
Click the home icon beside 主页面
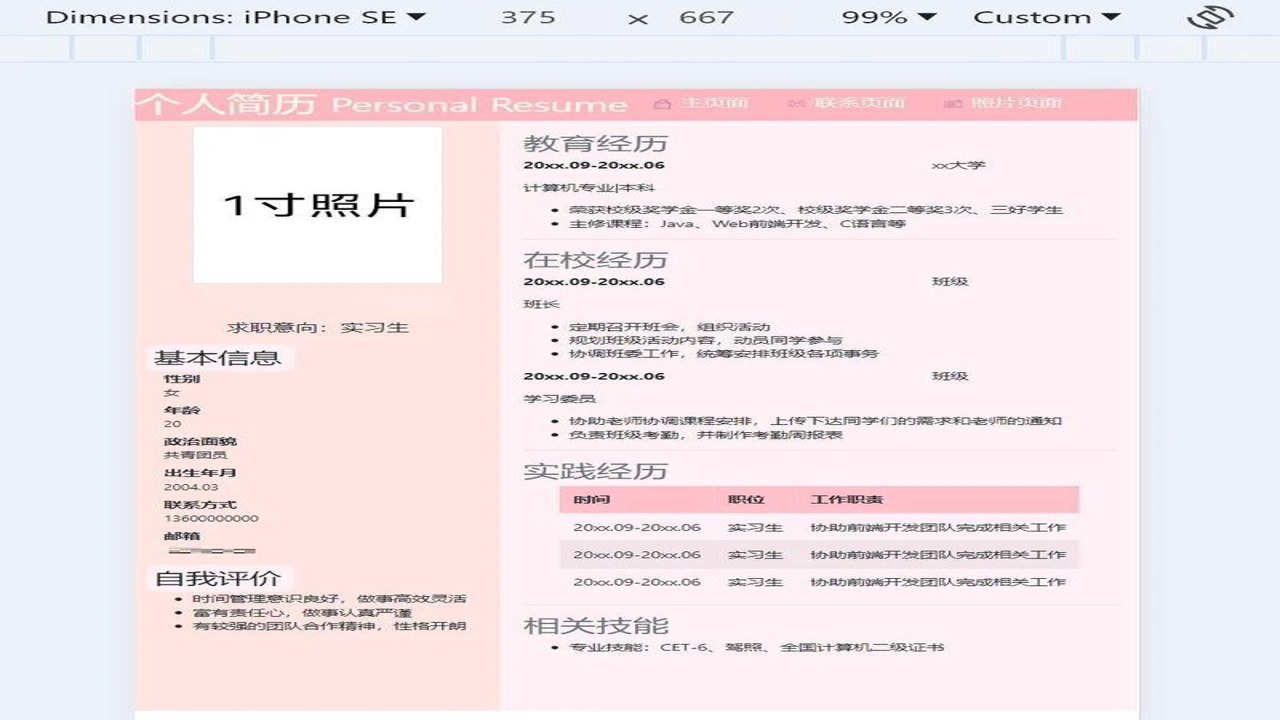click(x=662, y=103)
